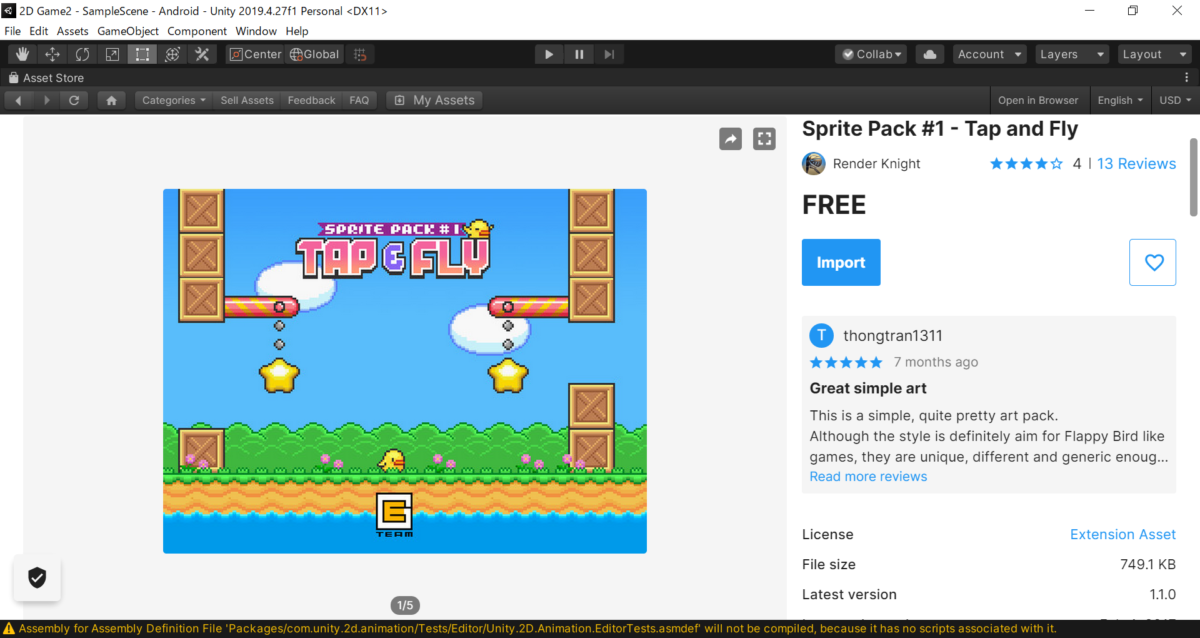Click Render Knight avatar icon

[x=814, y=163]
